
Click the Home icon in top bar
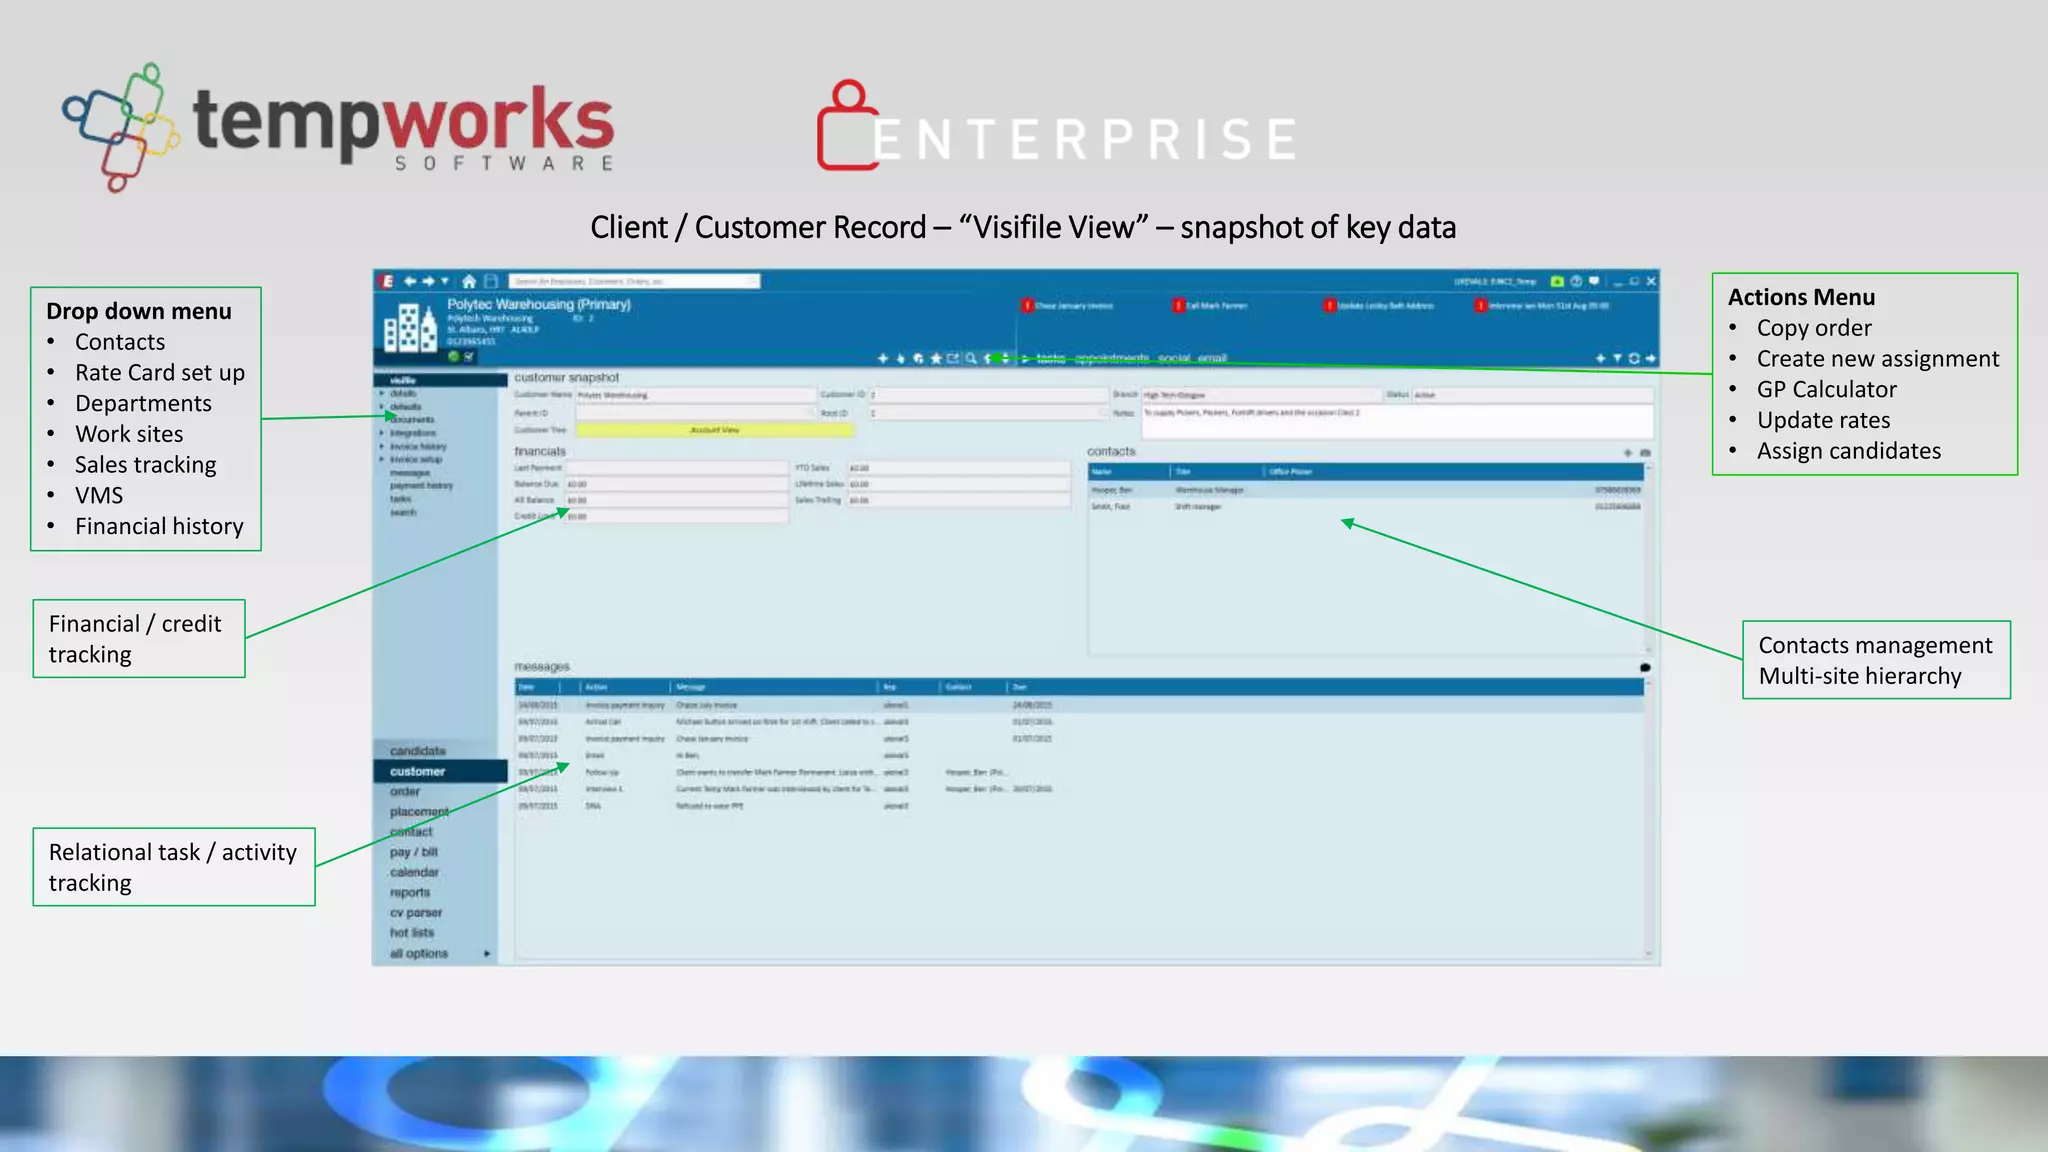click(x=468, y=282)
